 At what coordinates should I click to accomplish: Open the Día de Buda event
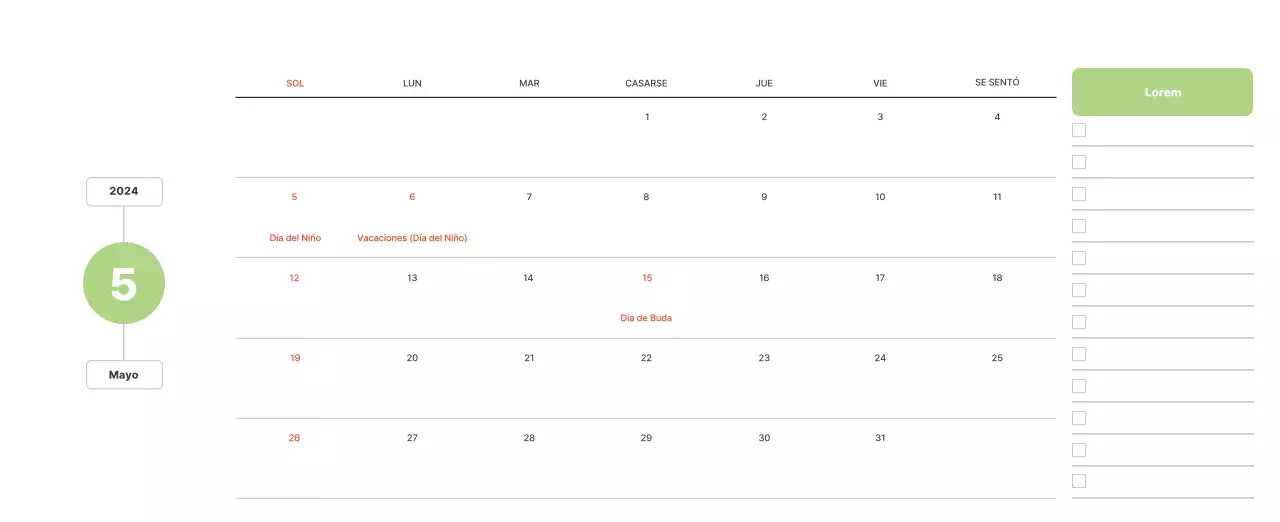[646, 318]
